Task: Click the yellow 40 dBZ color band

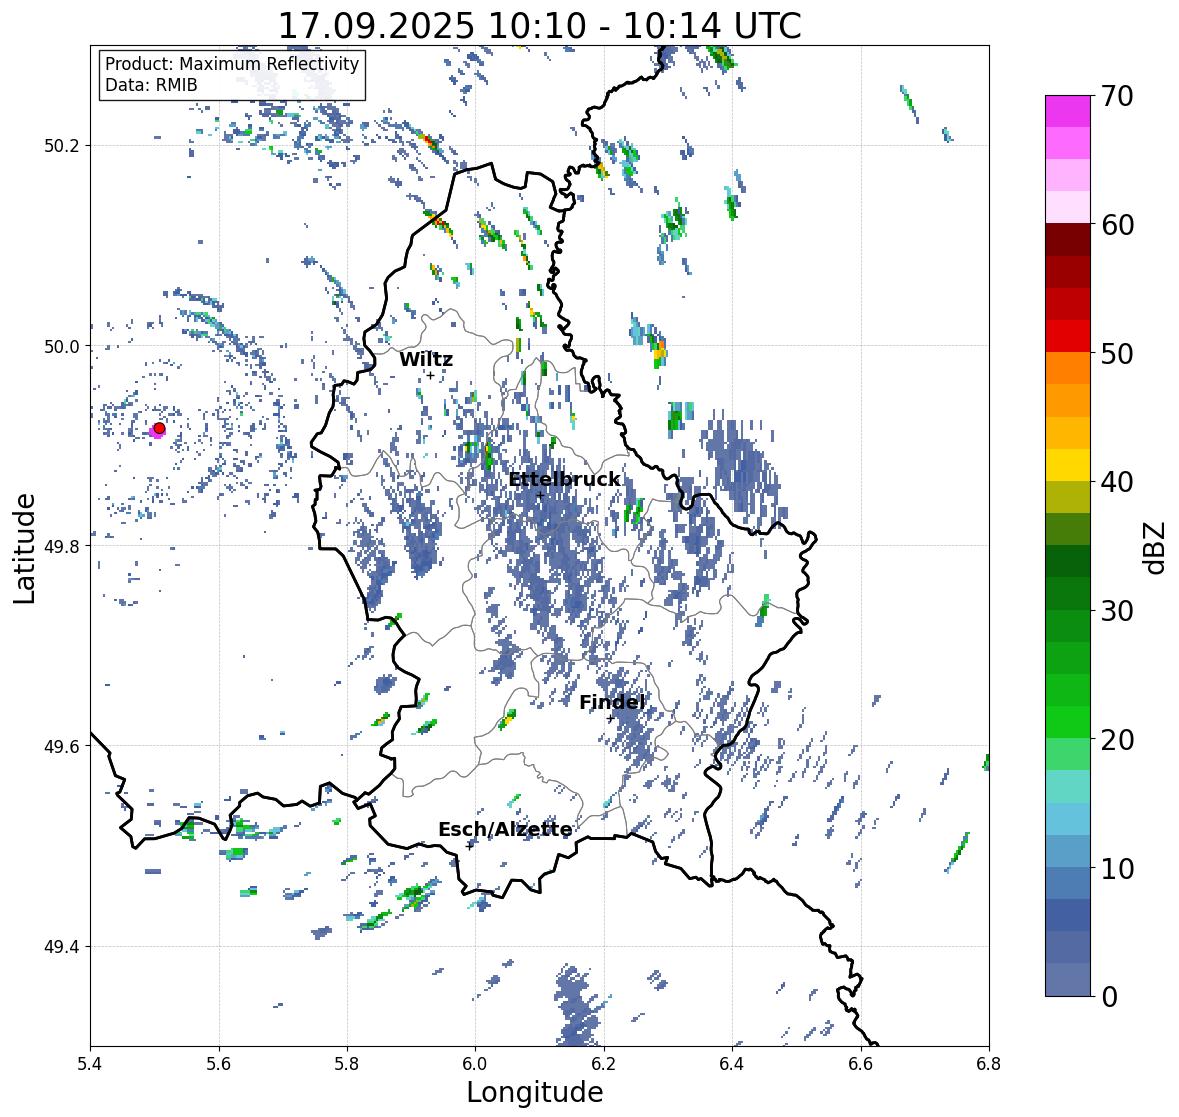Action: click(1068, 465)
